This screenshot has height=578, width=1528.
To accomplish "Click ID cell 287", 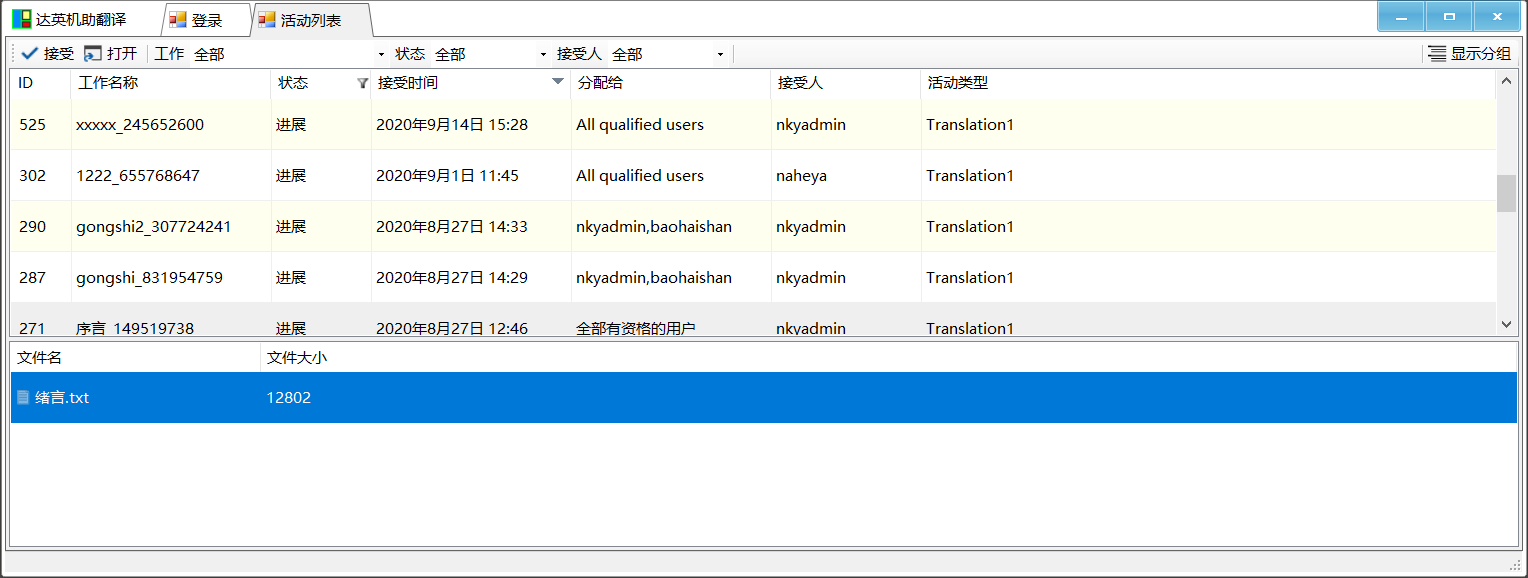I will coord(33,278).
